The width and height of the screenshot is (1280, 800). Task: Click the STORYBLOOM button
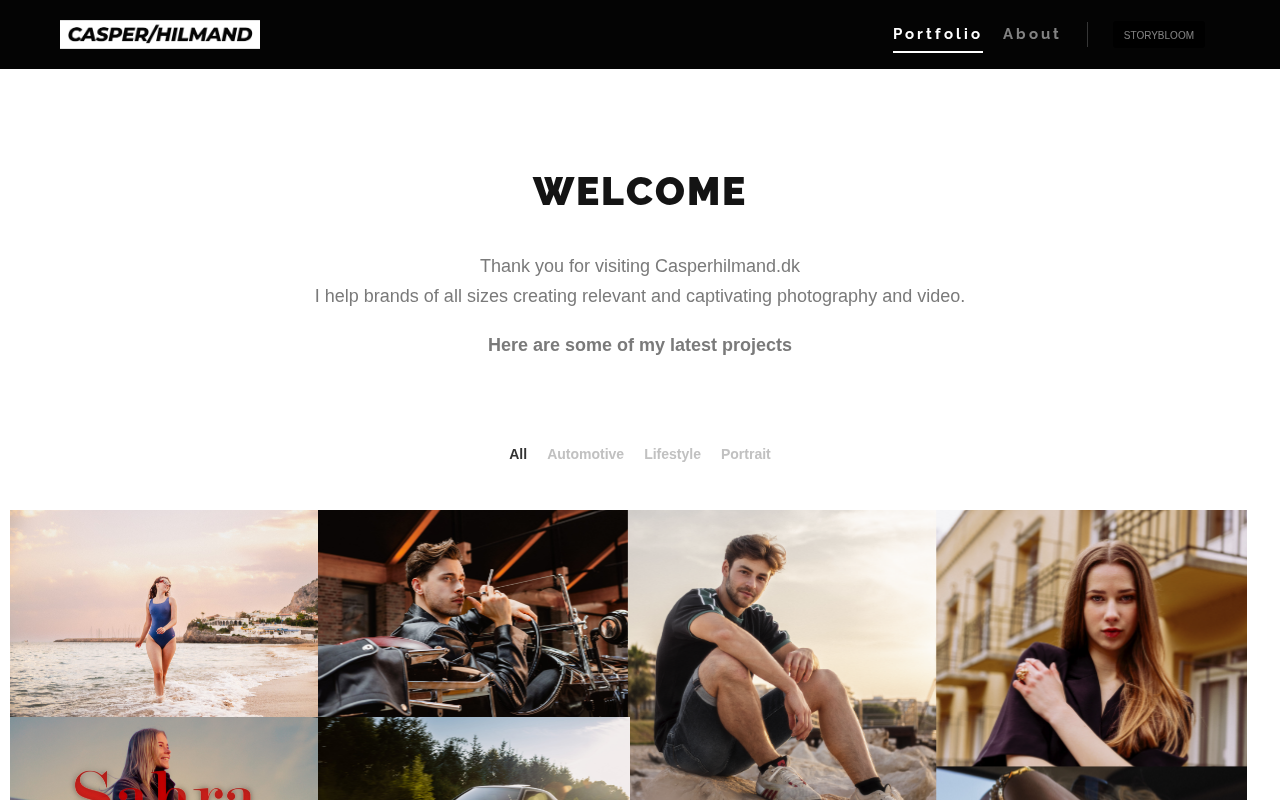click(1159, 35)
